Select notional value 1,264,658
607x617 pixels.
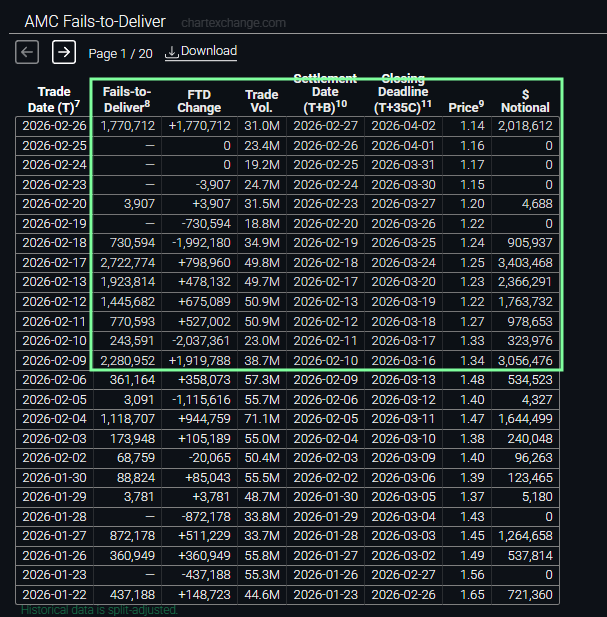click(525, 536)
